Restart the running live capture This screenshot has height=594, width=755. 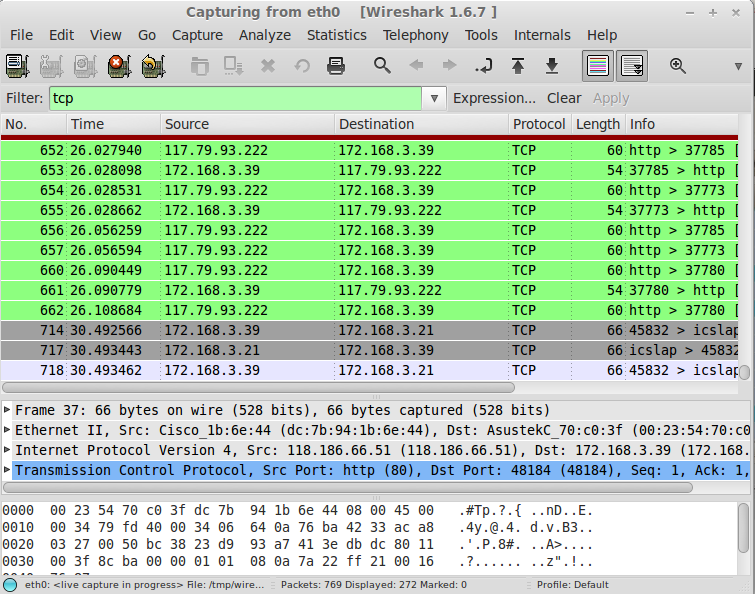(x=153, y=66)
